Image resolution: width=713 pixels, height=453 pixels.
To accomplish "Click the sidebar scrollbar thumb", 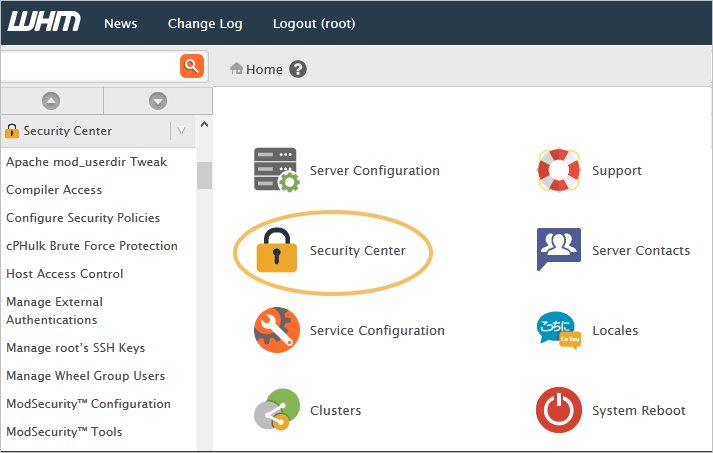I will pyautogui.click(x=205, y=175).
